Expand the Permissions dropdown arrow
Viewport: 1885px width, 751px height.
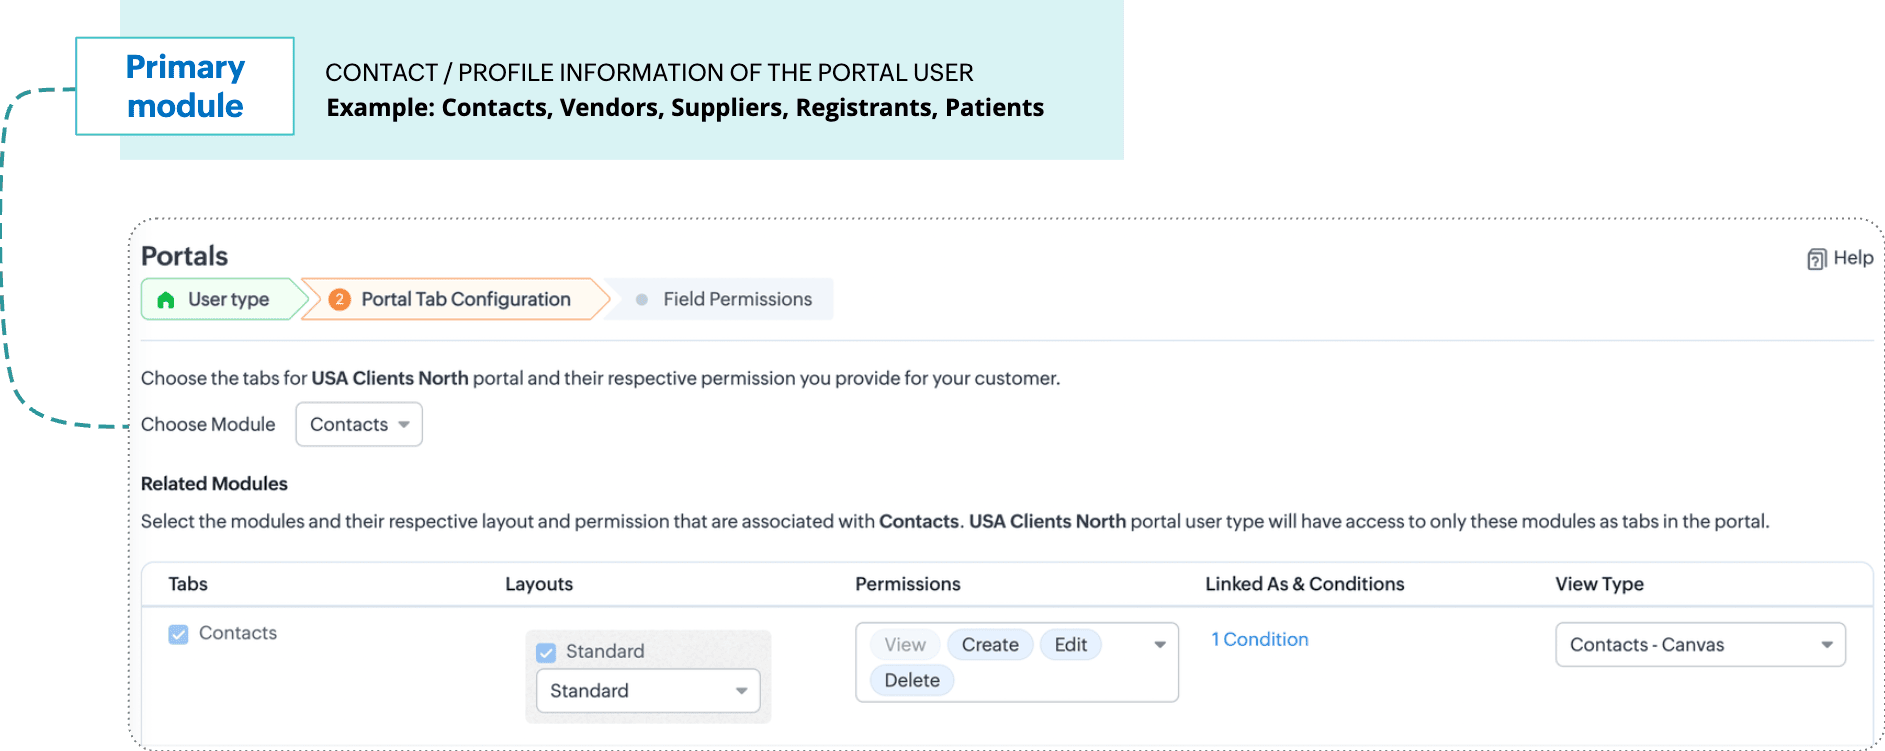(1160, 645)
